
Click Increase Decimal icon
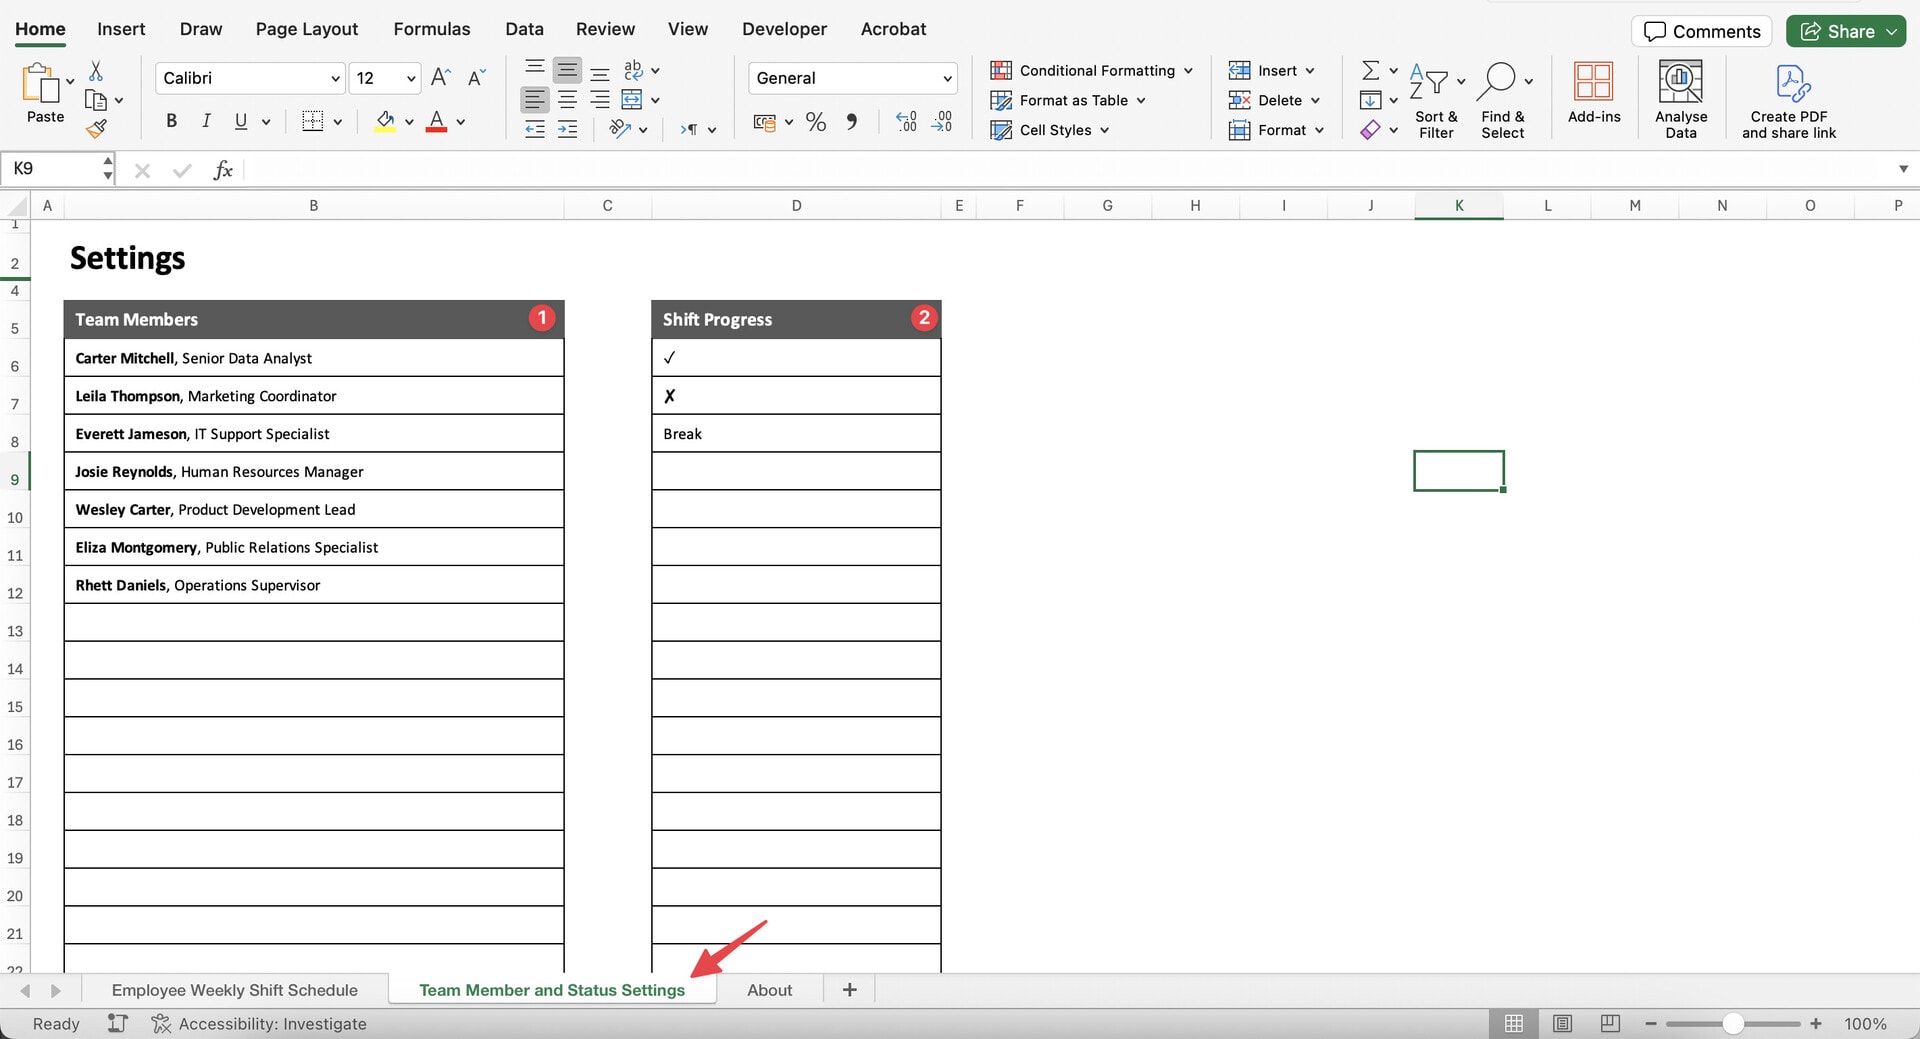coord(906,122)
